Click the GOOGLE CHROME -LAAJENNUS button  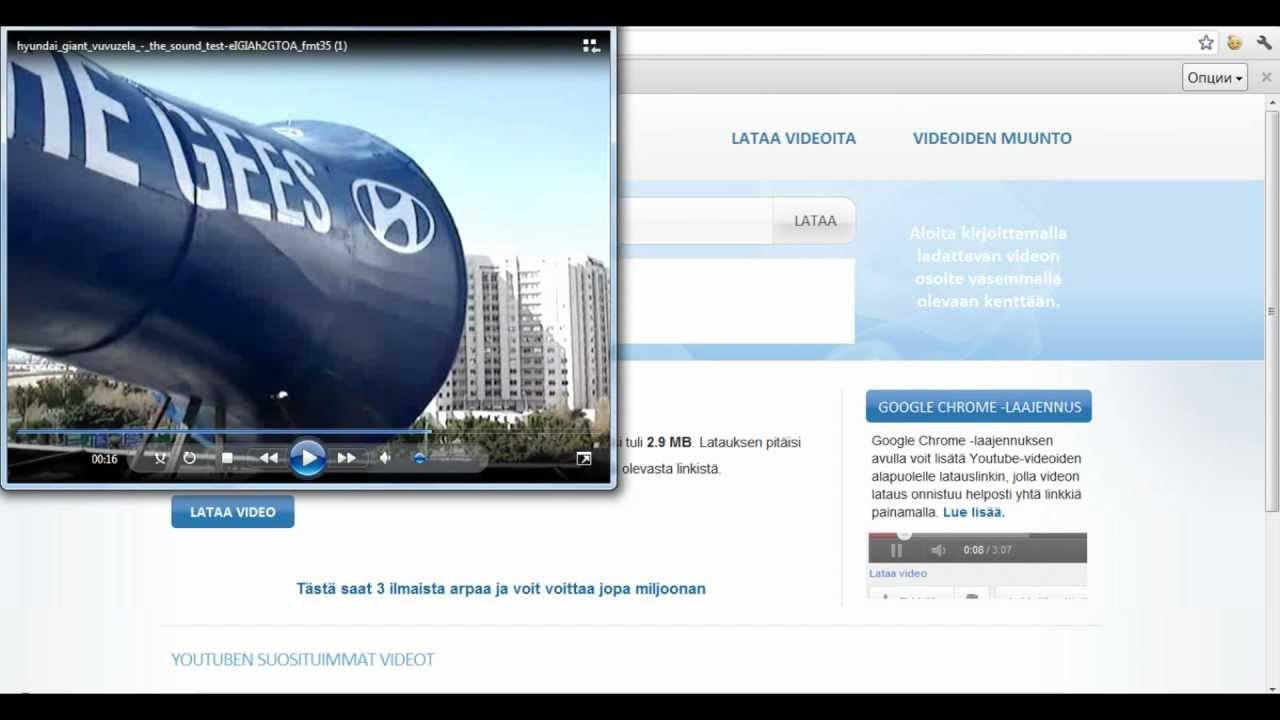[979, 407]
